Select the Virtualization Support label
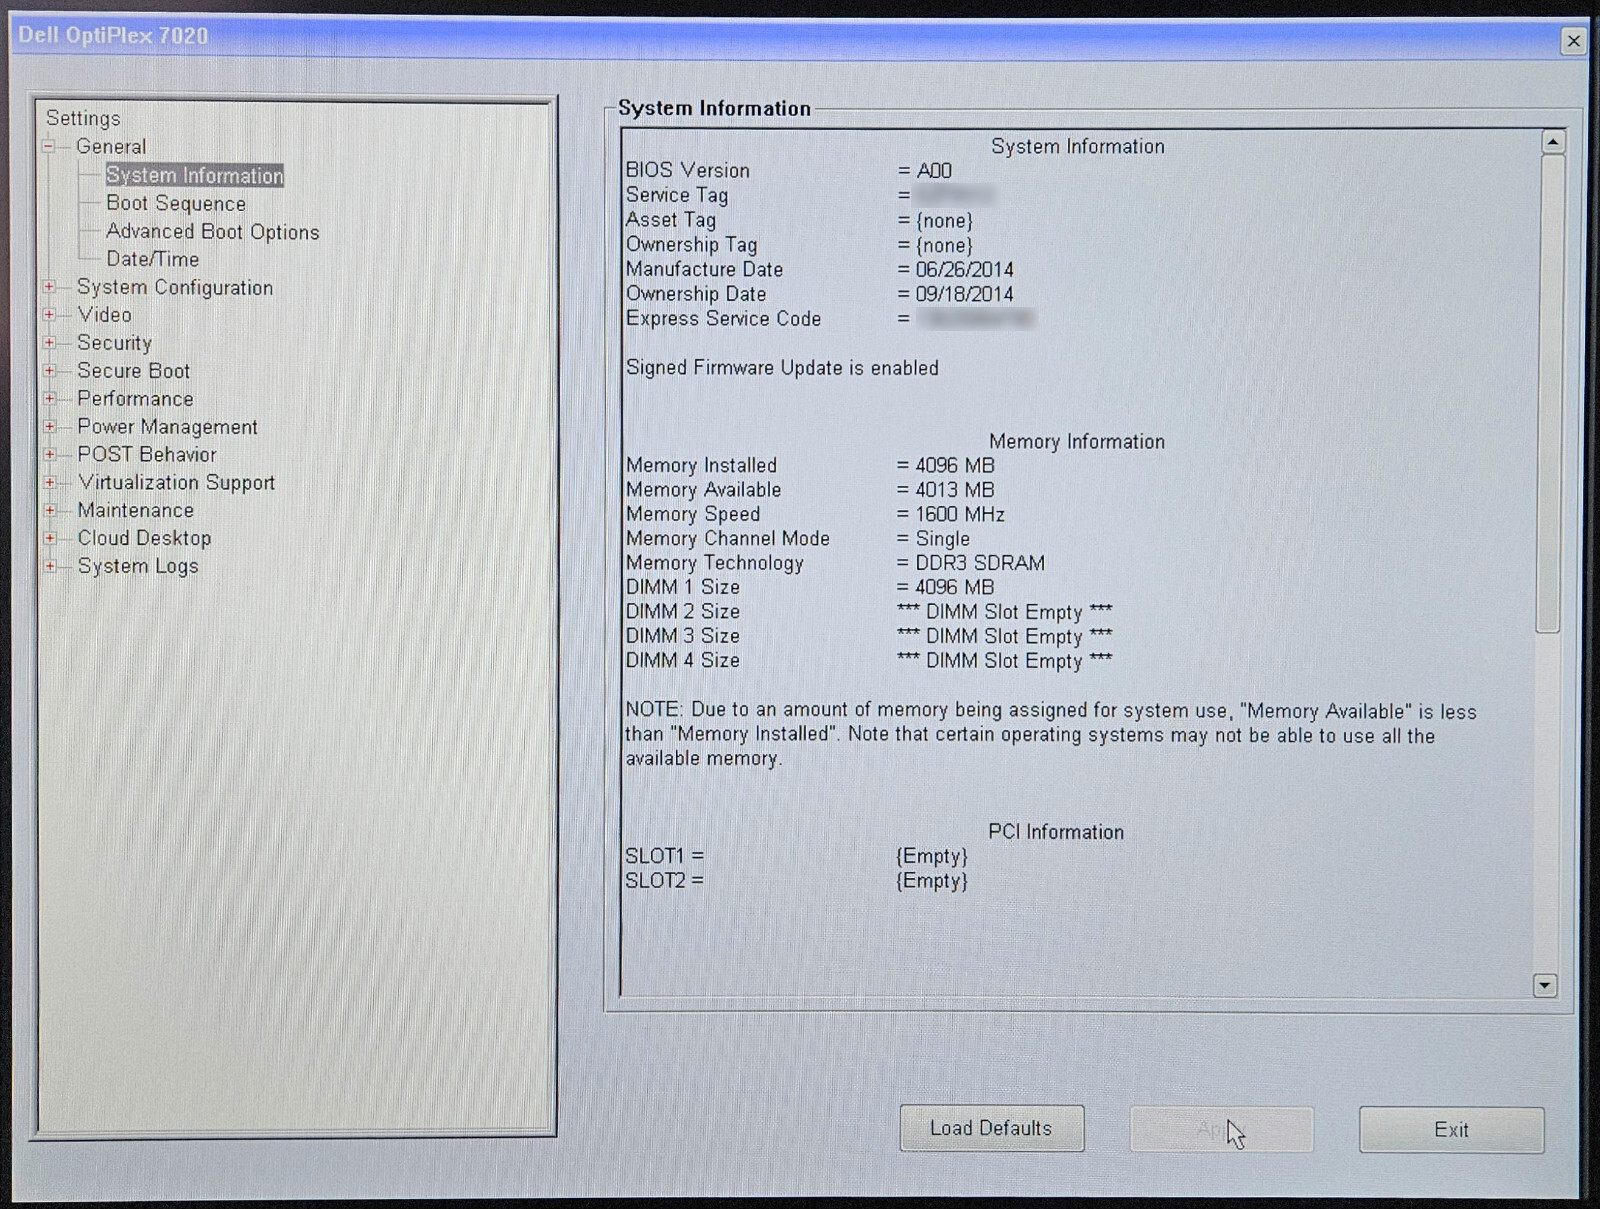The width and height of the screenshot is (1600, 1209). [x=176, y=482]
